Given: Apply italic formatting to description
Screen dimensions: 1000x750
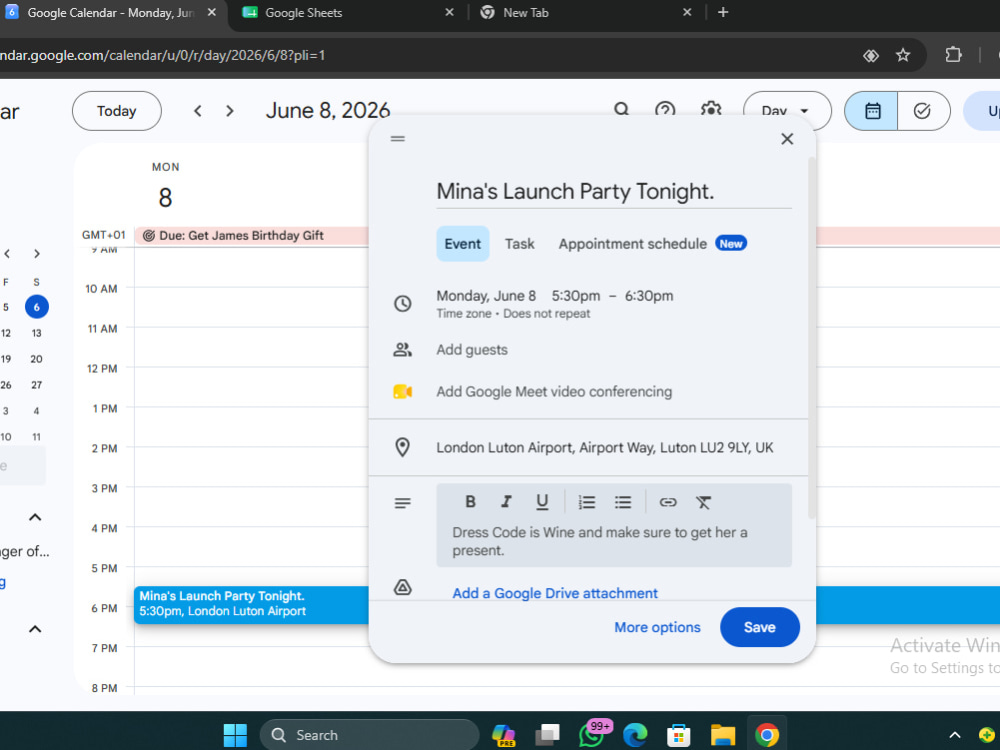Looking at the screenshot, I should (x=506, y=502).
